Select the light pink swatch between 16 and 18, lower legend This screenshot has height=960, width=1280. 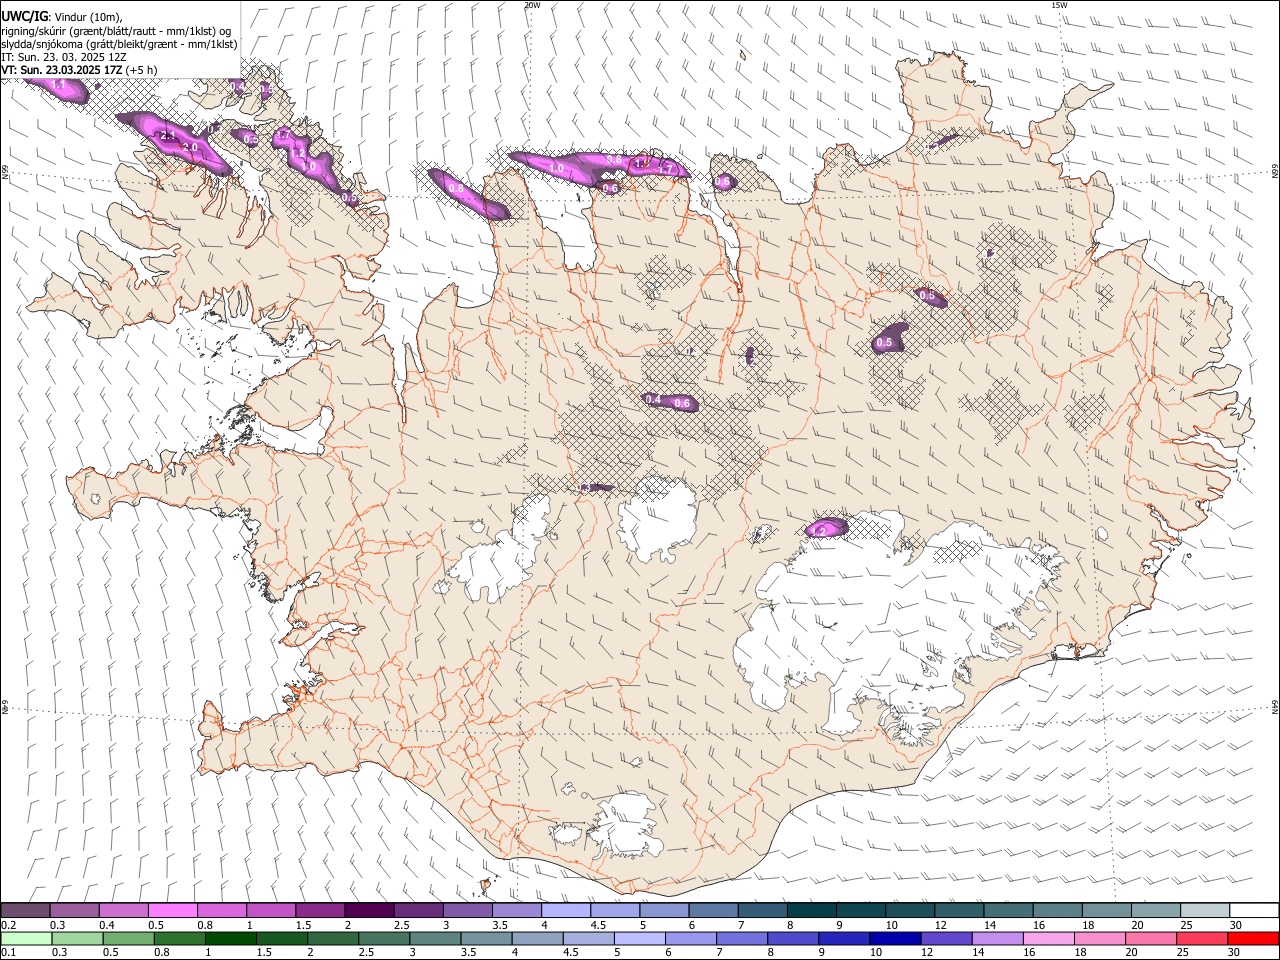(1048, 939)
